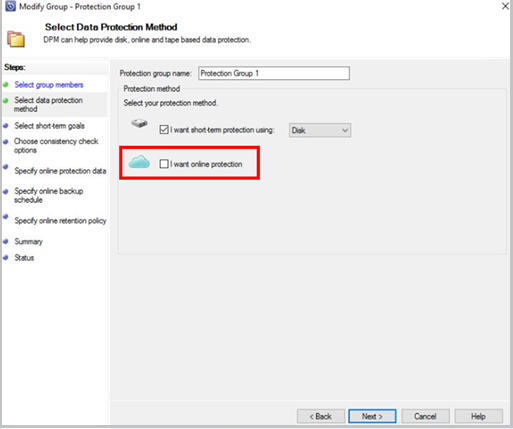The image size is (513, 429).
Task: Jump to the Status step
Action: [24, 258]
